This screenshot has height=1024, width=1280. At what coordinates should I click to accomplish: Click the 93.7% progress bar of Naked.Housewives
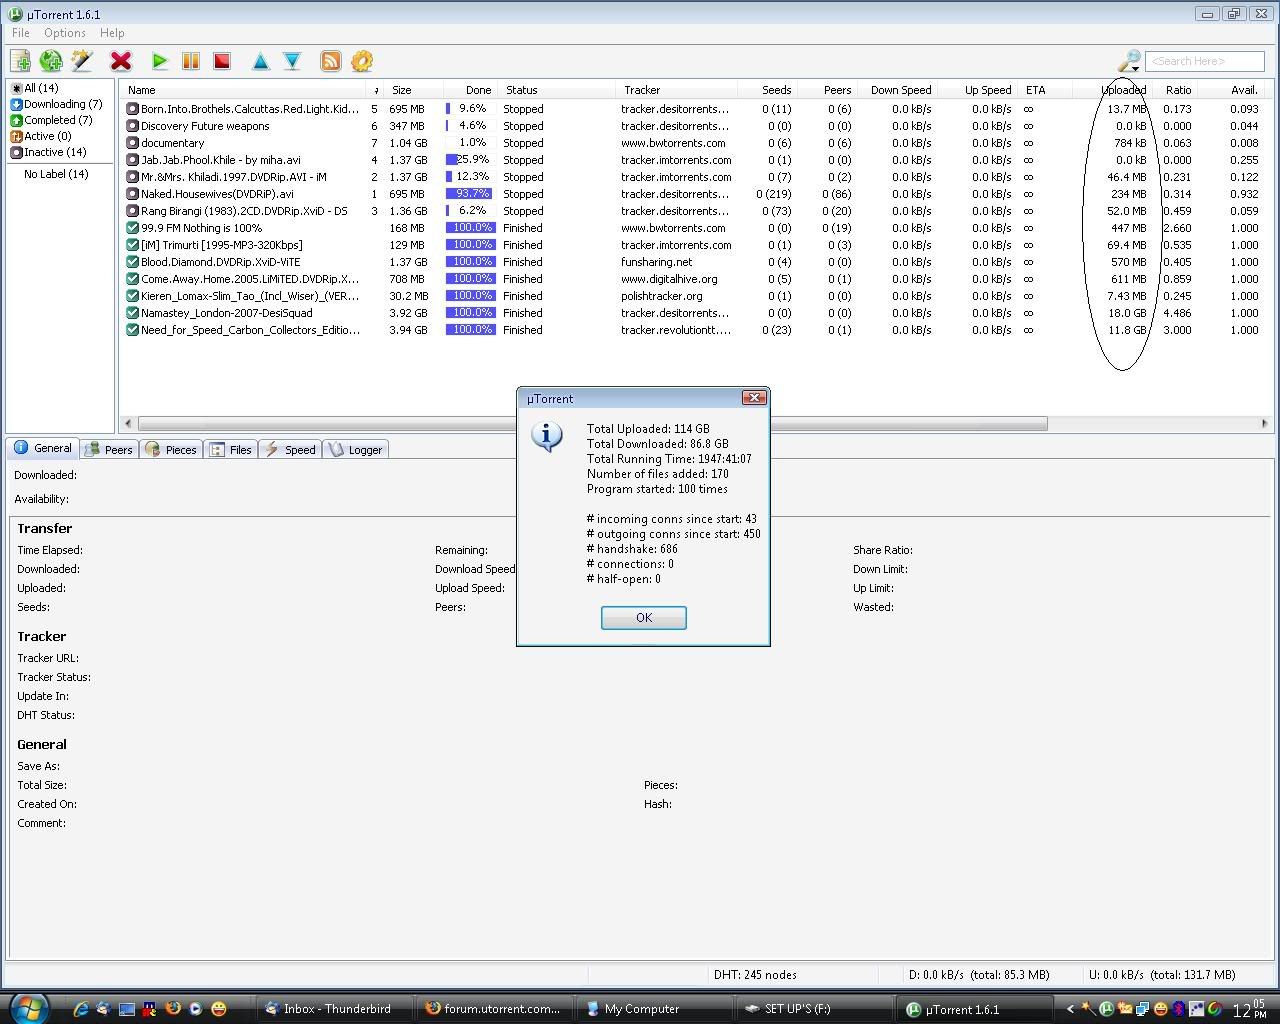470,194
